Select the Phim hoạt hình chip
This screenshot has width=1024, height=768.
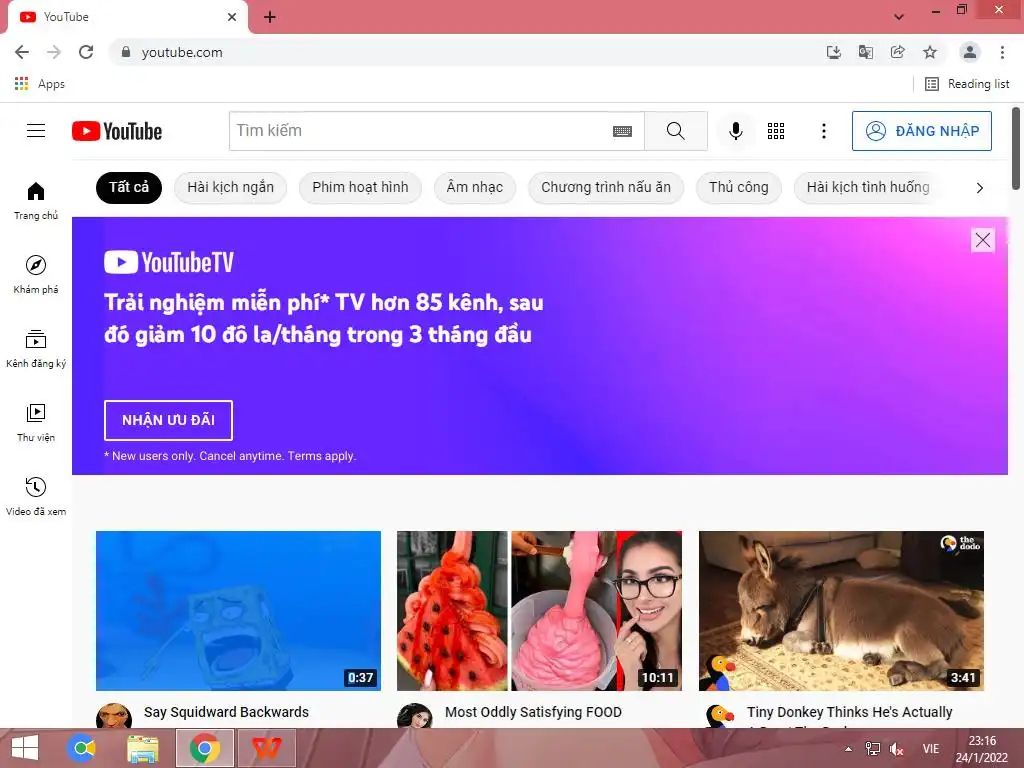[x=360, y=187]
